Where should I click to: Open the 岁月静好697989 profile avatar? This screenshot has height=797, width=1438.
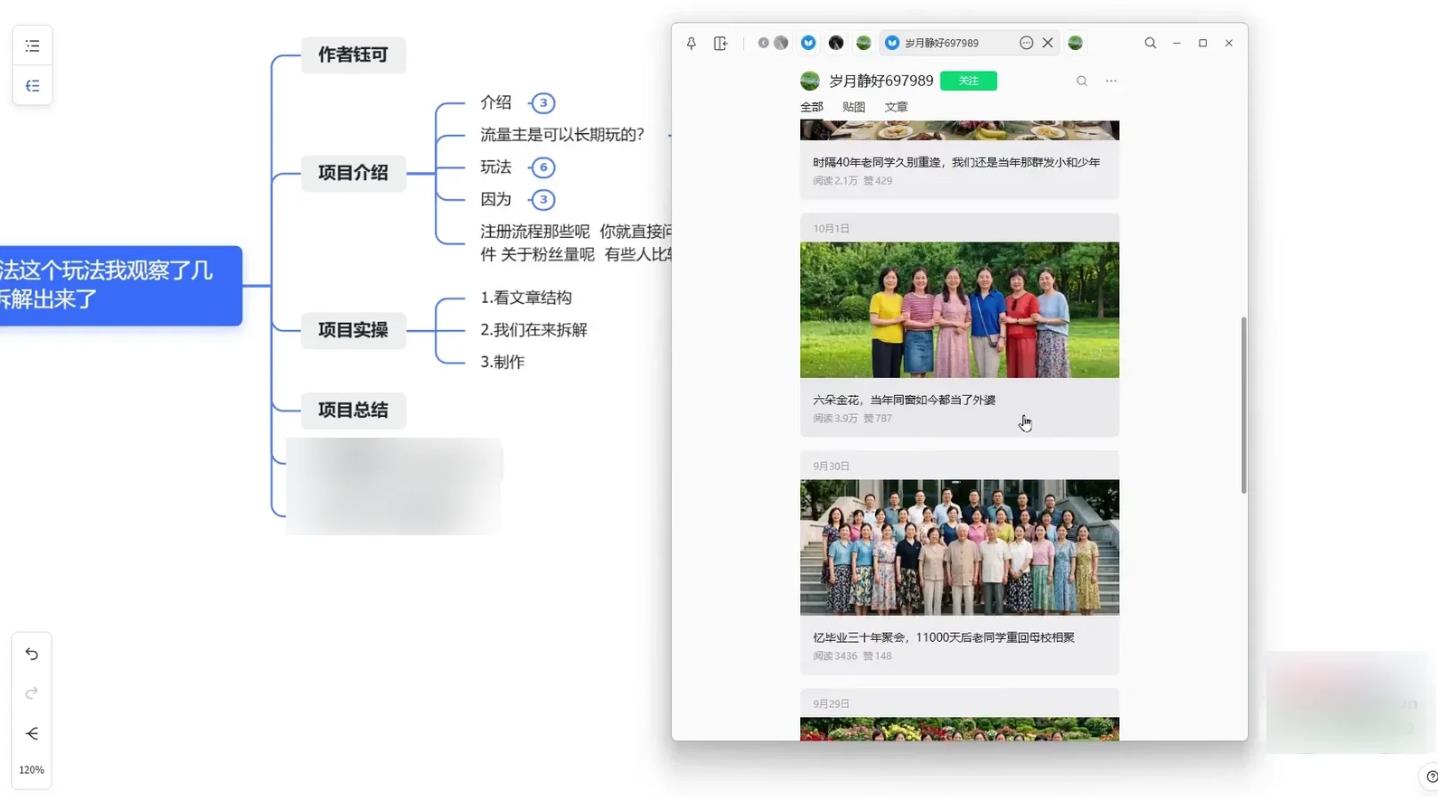pos(810,81)
